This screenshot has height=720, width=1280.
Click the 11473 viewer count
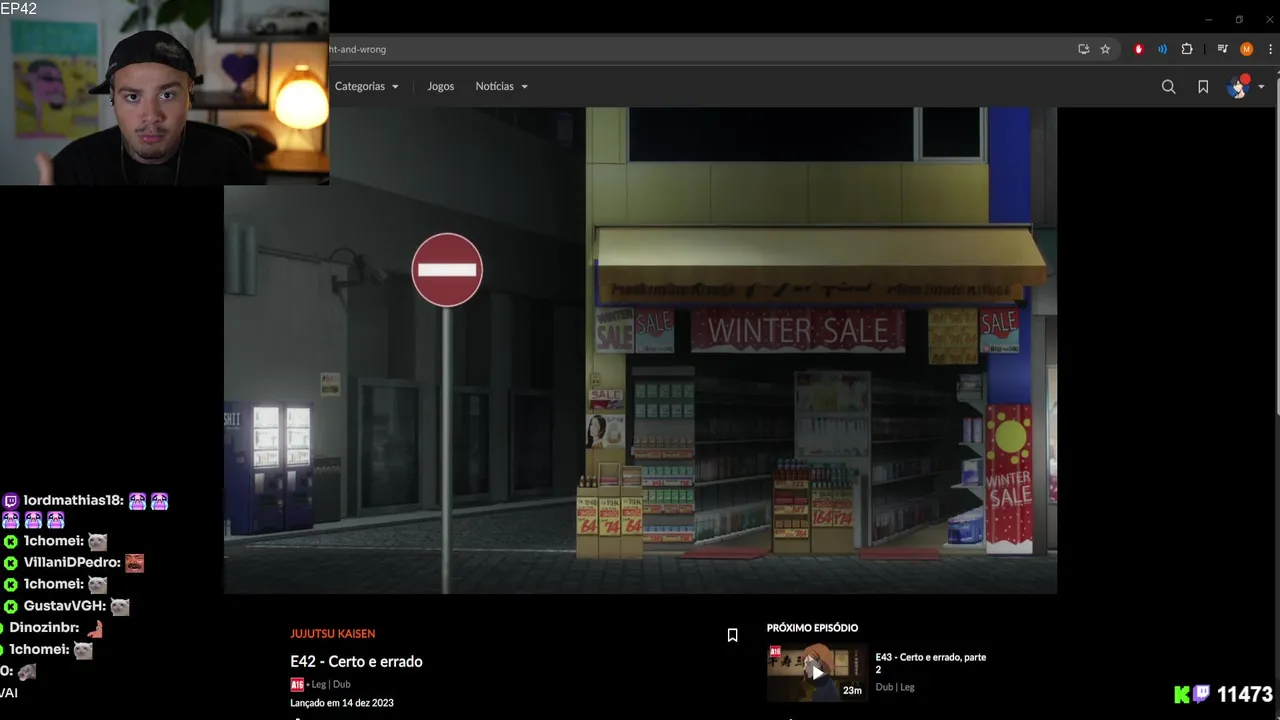click(x=1244, y=695)
